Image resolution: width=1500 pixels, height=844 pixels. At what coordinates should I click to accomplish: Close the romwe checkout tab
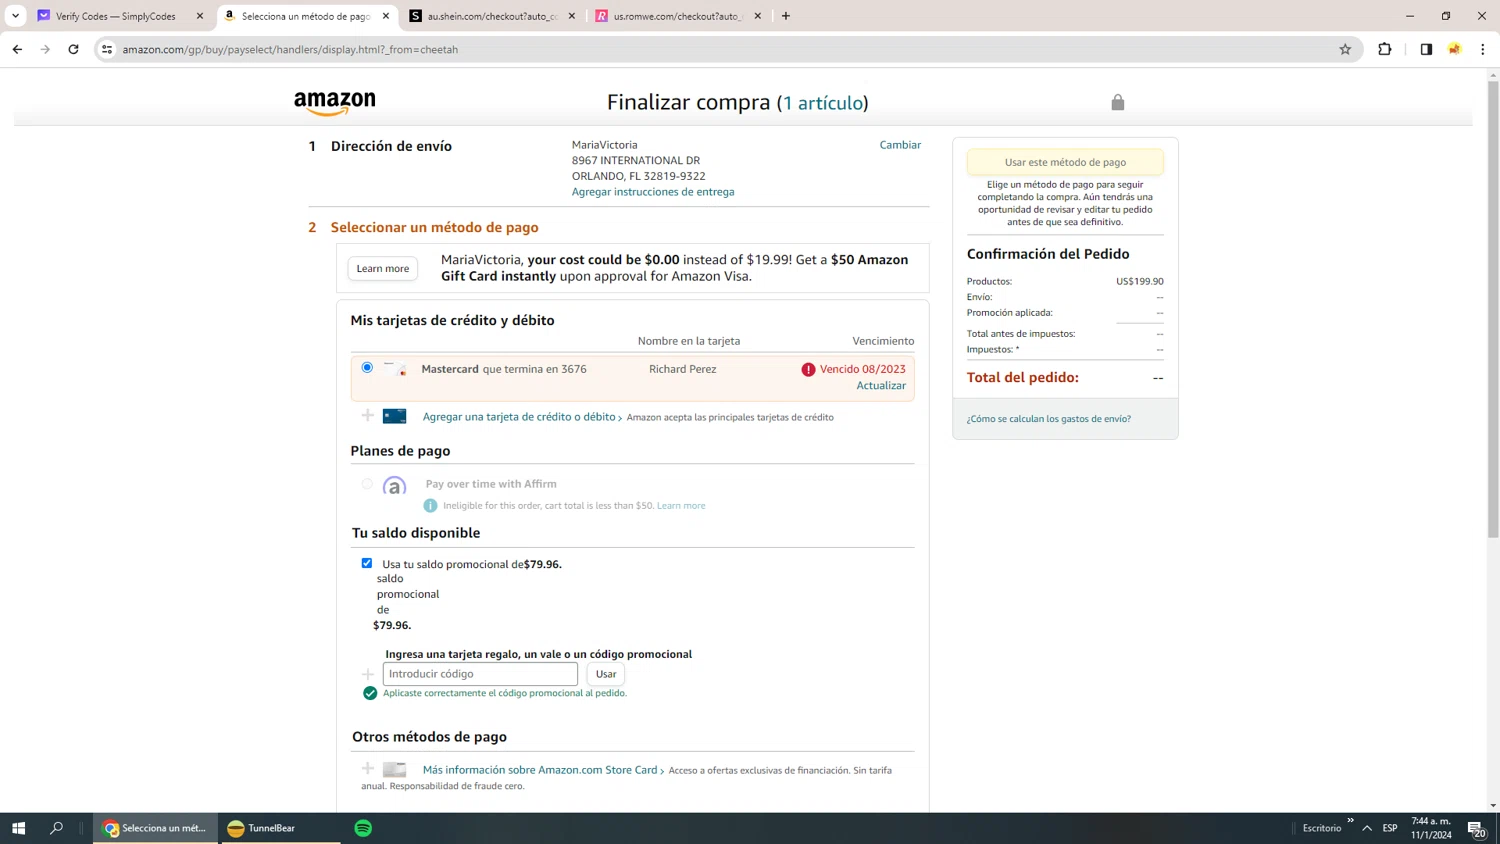[758, 16]
